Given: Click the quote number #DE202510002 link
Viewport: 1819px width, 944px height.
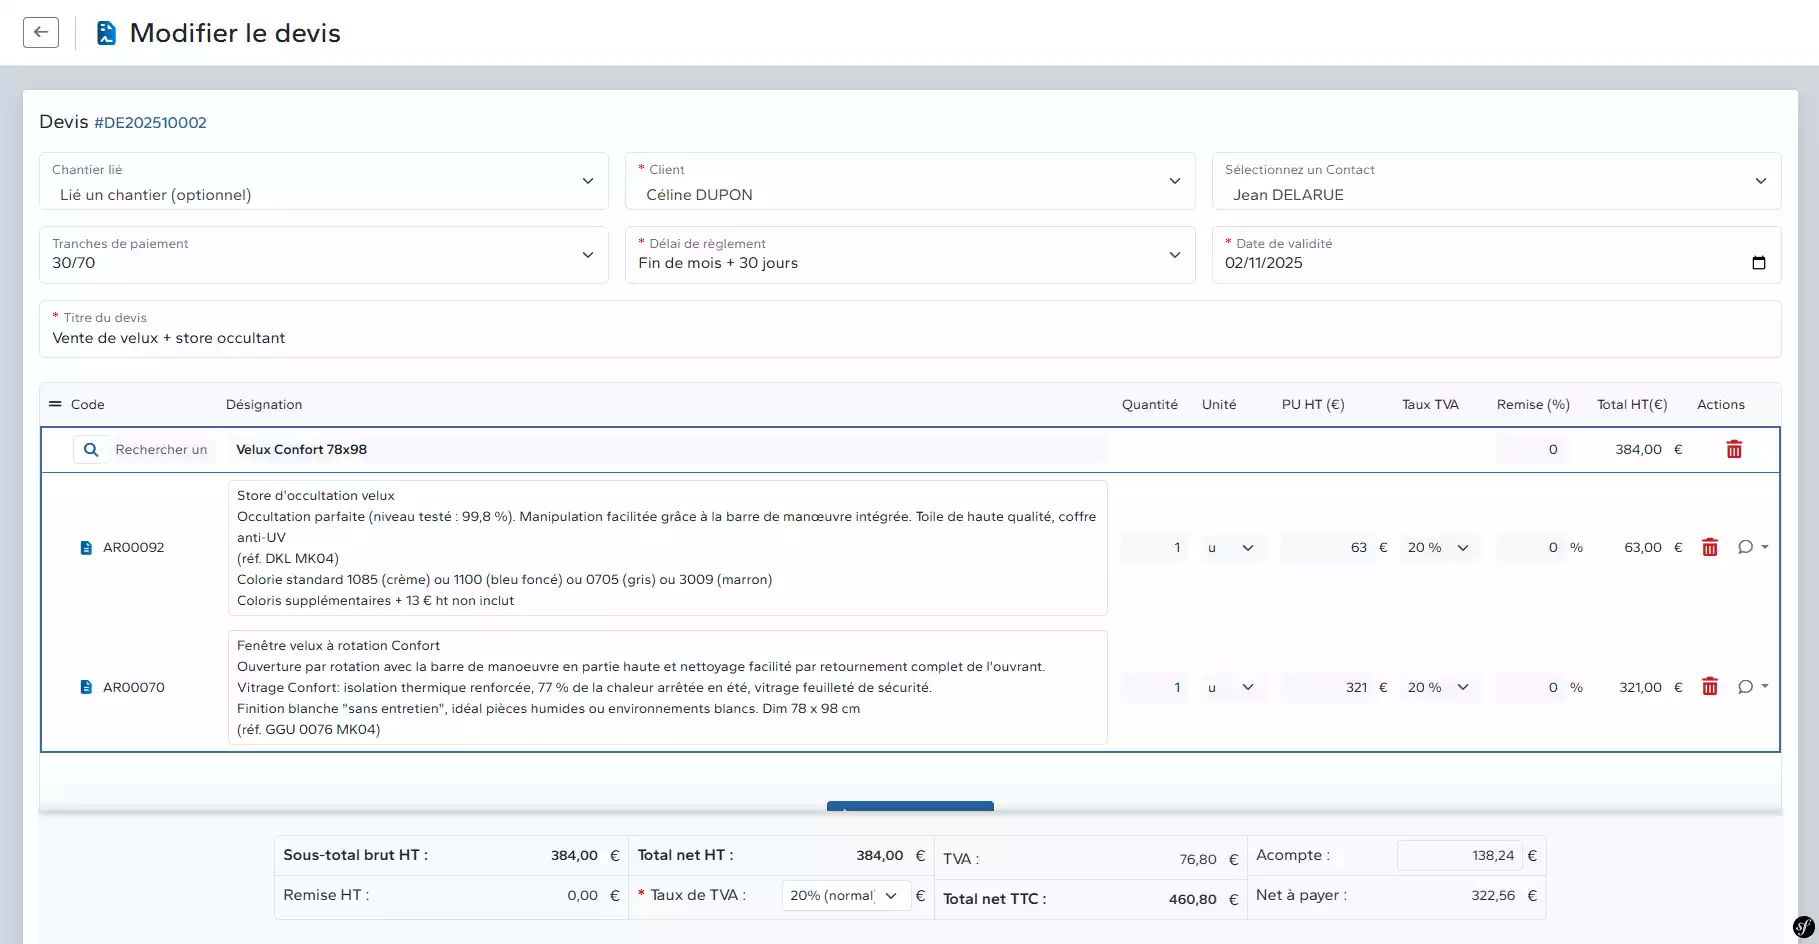Looking at the screenshot, I should click(150, 123).
